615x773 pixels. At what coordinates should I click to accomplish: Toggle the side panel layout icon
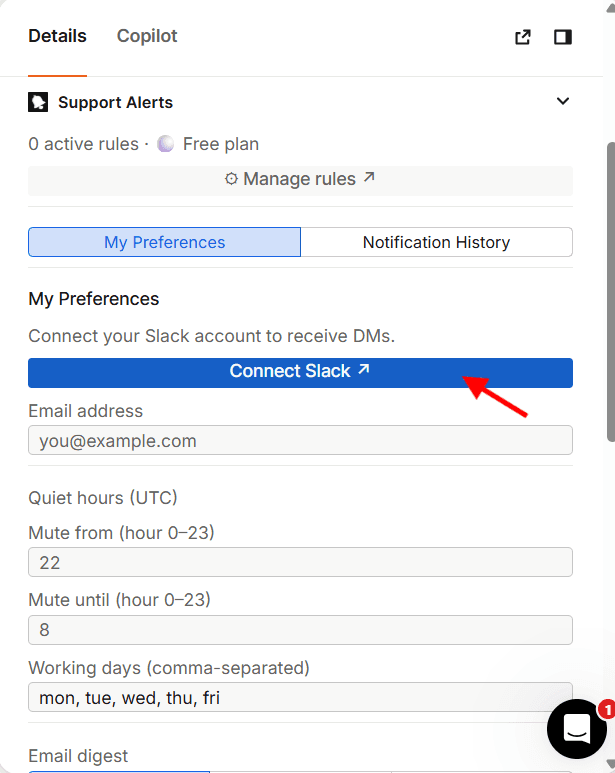point(563,37)
